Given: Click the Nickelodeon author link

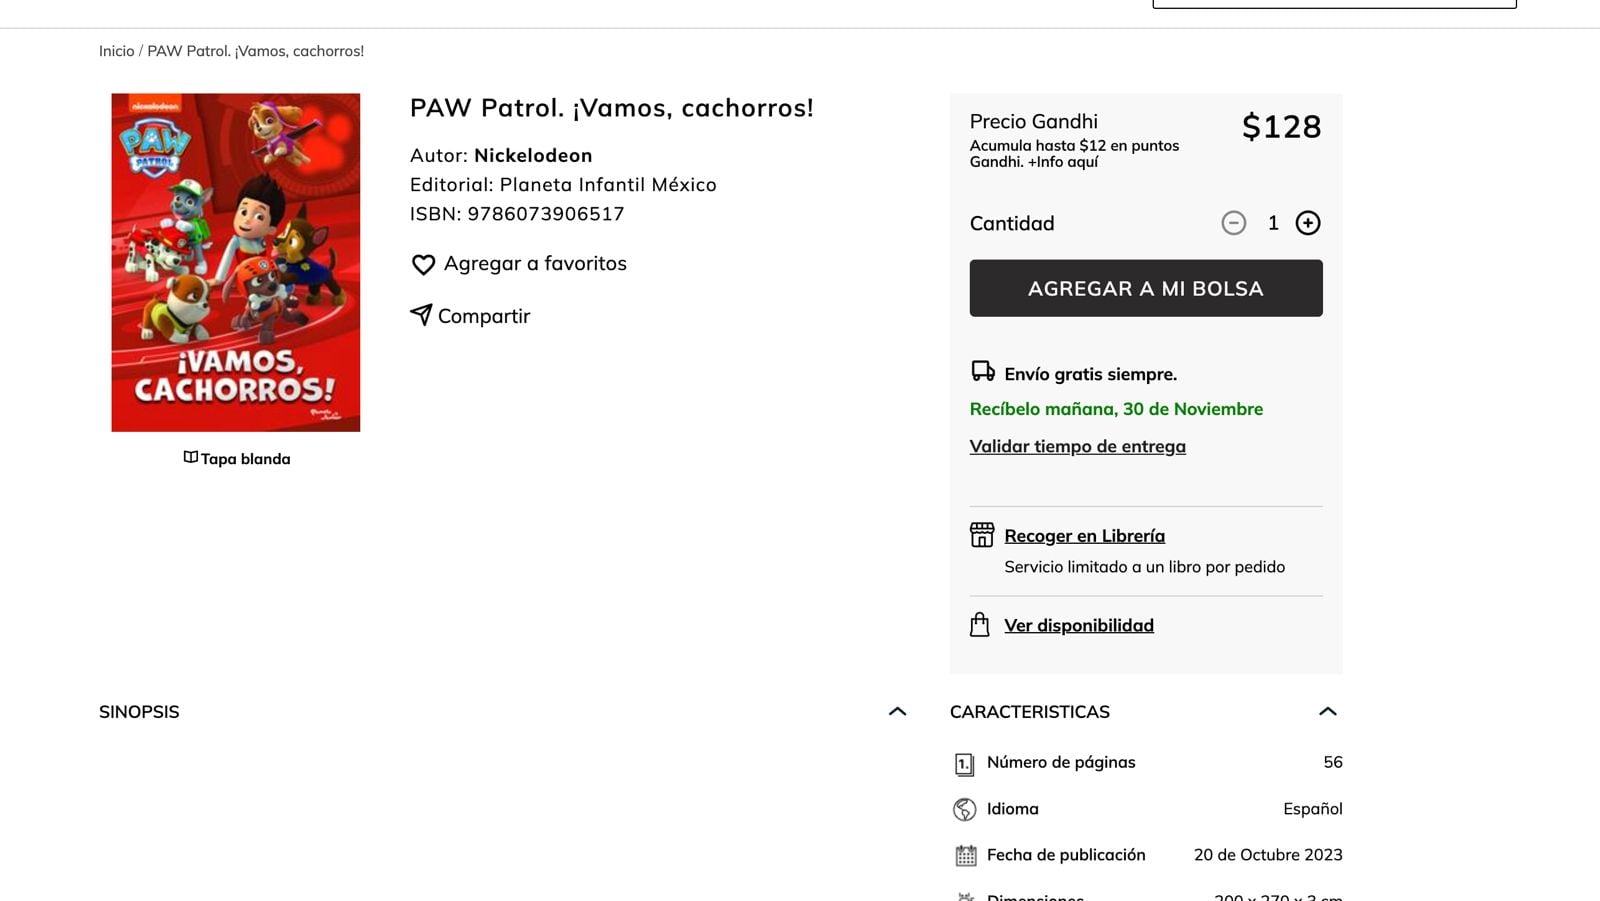Looking at the screenshot, I should 532,156.
